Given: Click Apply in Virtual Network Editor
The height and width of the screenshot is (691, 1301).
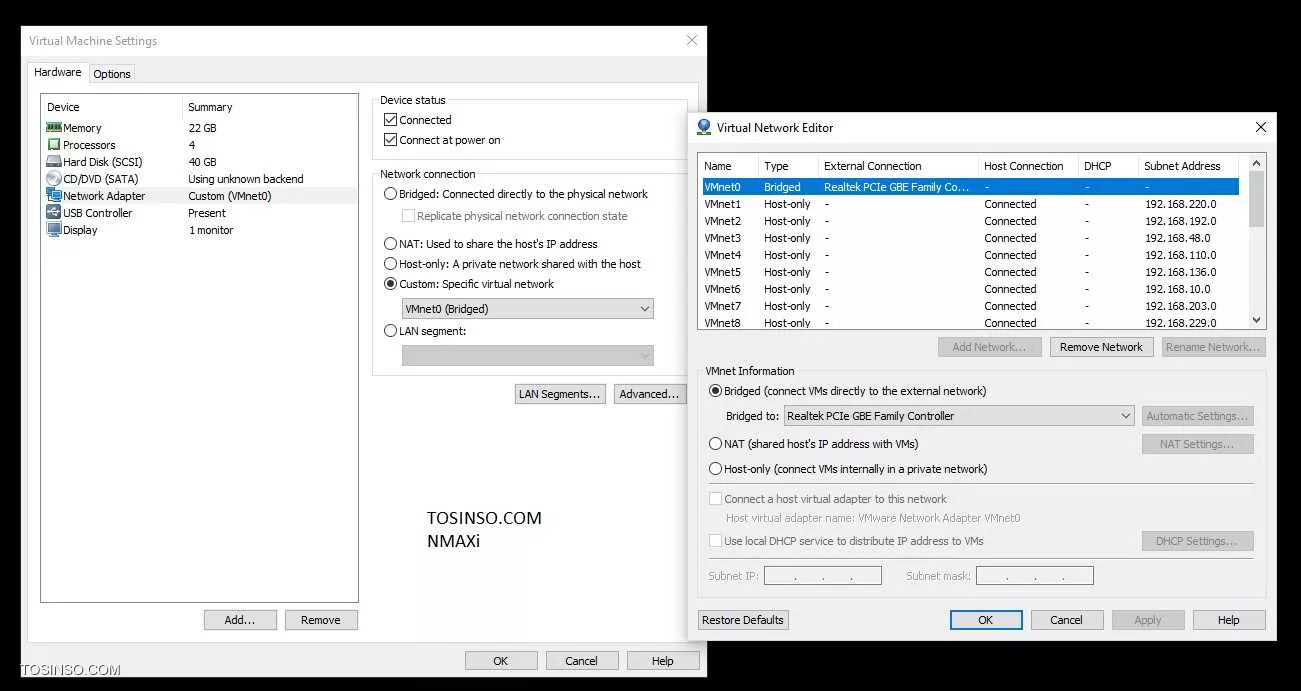Looking at the screenshot, I should pyautogui.click(x=1148, y=620).
